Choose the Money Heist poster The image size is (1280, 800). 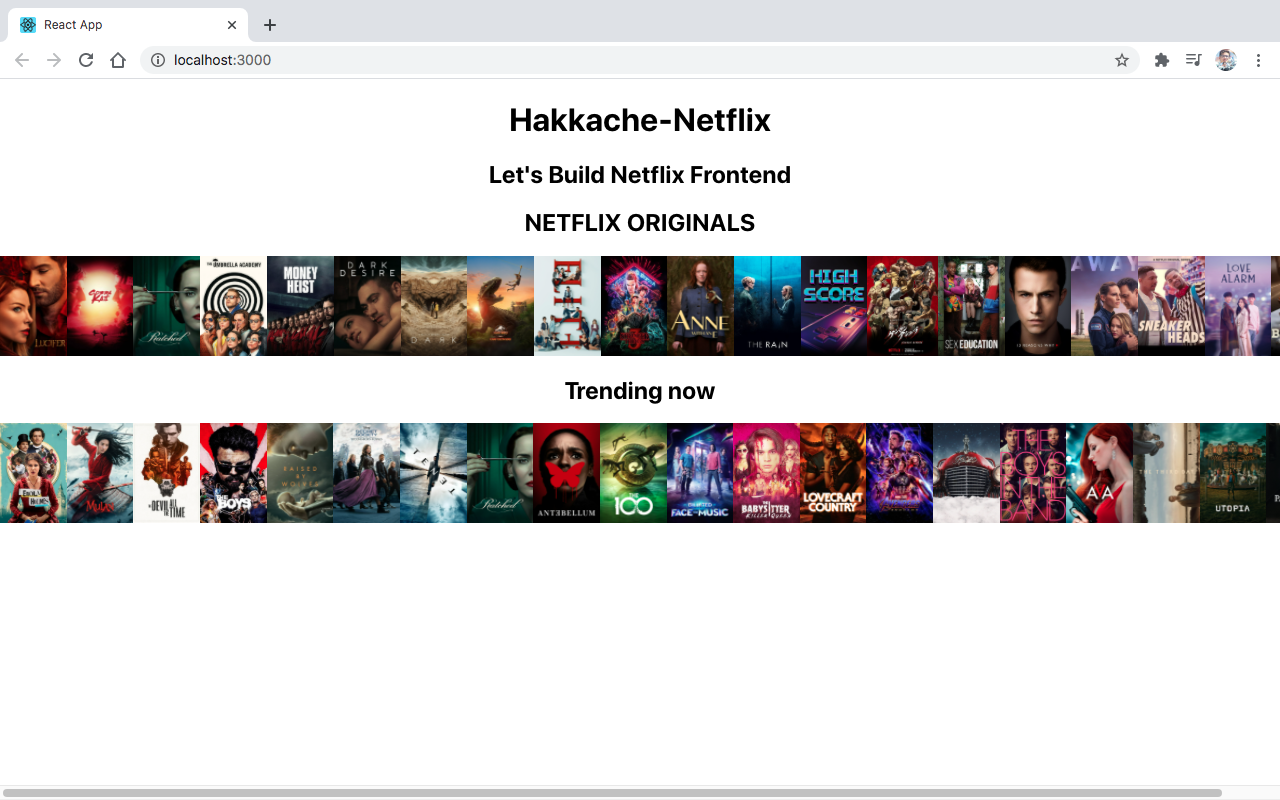click(x=300, y=306)
